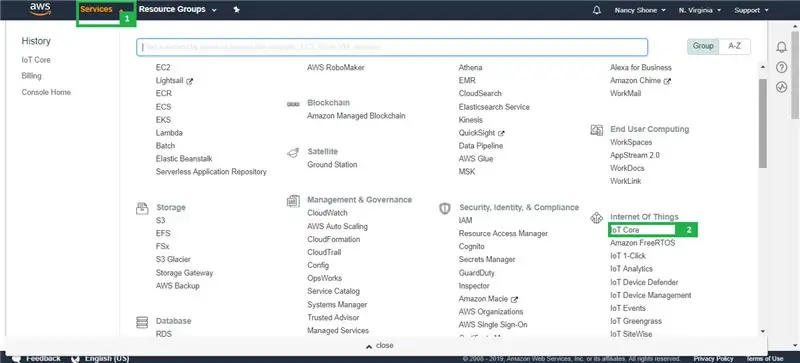The image size is (800, 363).
Task: Open Ground Station service
Action: coord(332,164)
